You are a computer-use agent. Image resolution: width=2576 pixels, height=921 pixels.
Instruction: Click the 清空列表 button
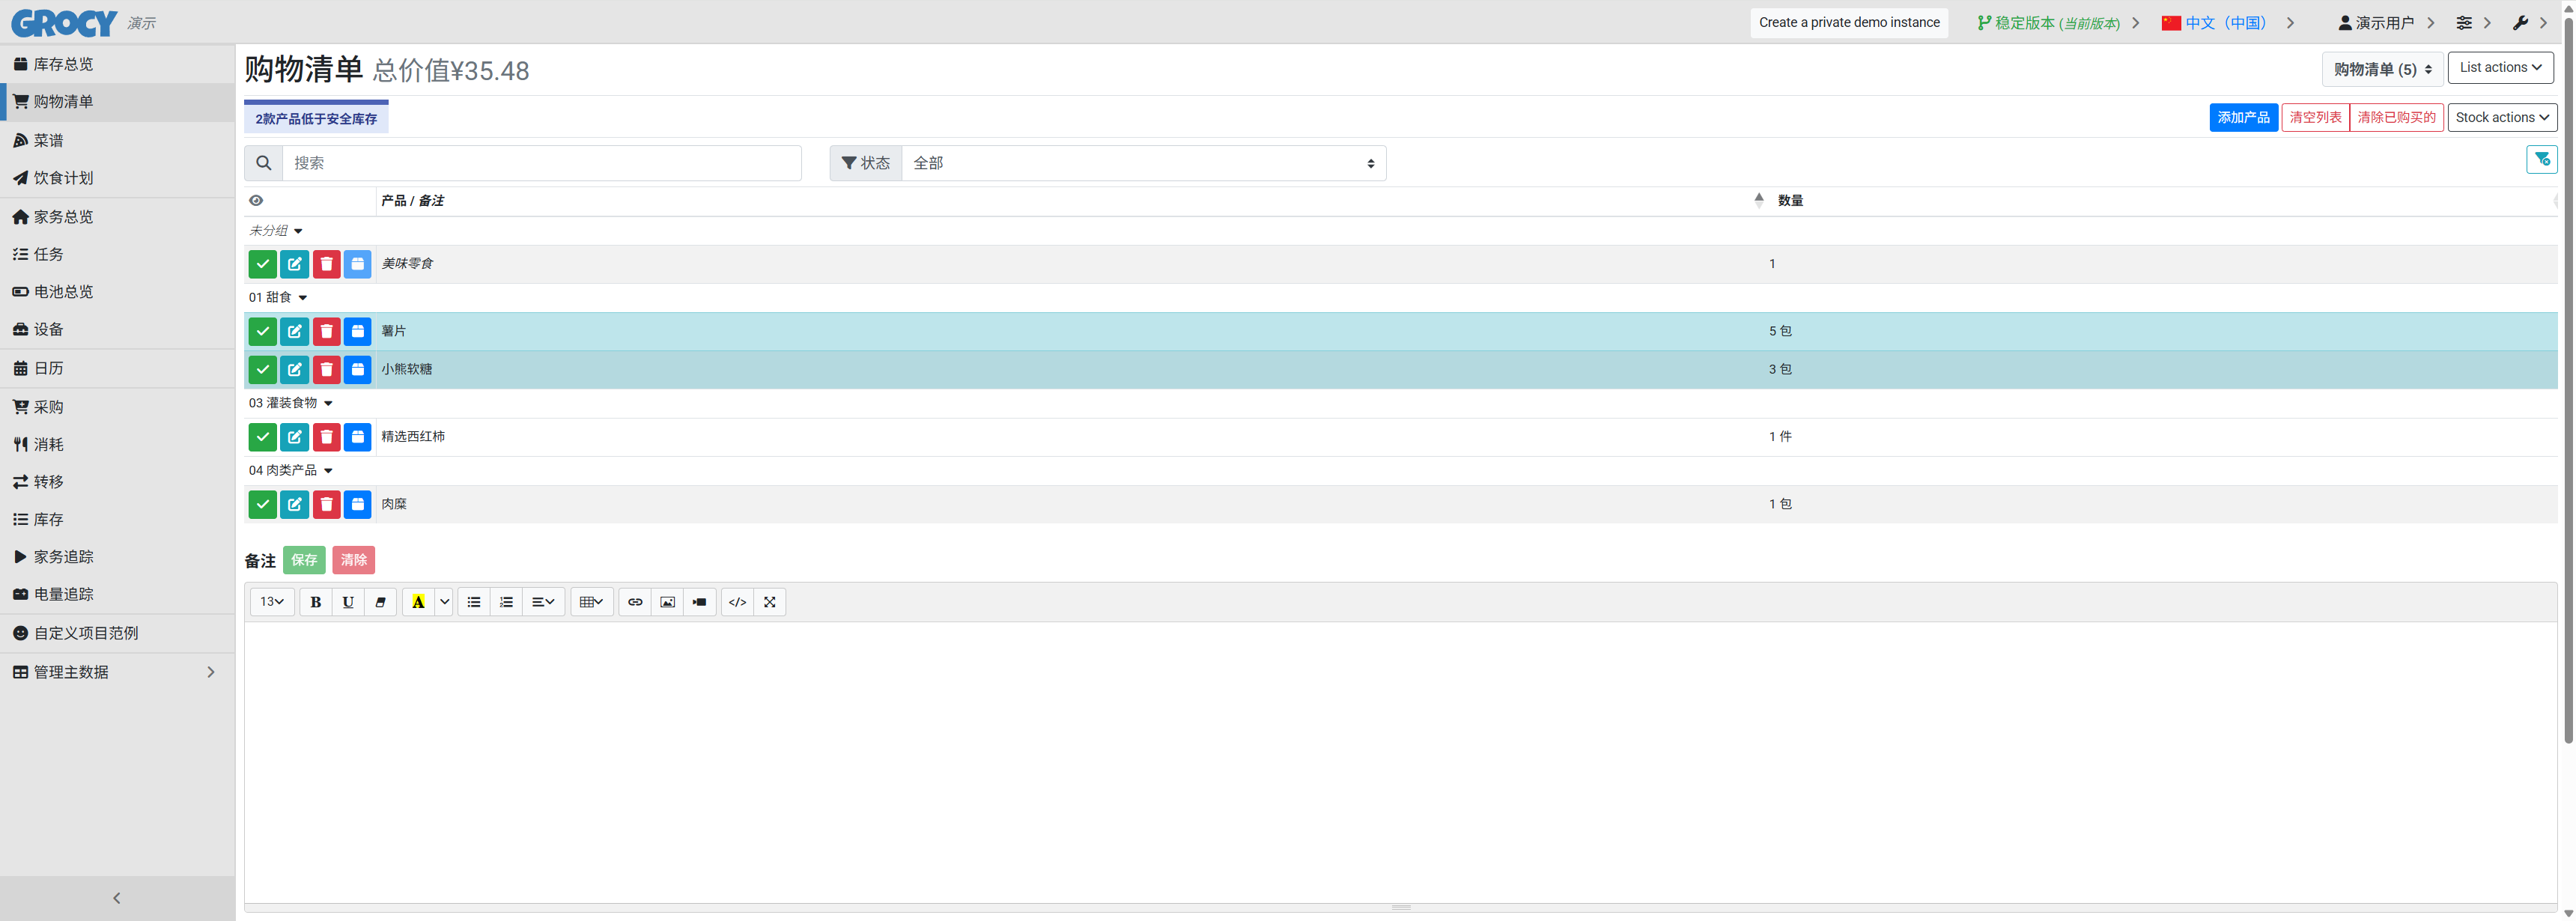point(2315,118)
